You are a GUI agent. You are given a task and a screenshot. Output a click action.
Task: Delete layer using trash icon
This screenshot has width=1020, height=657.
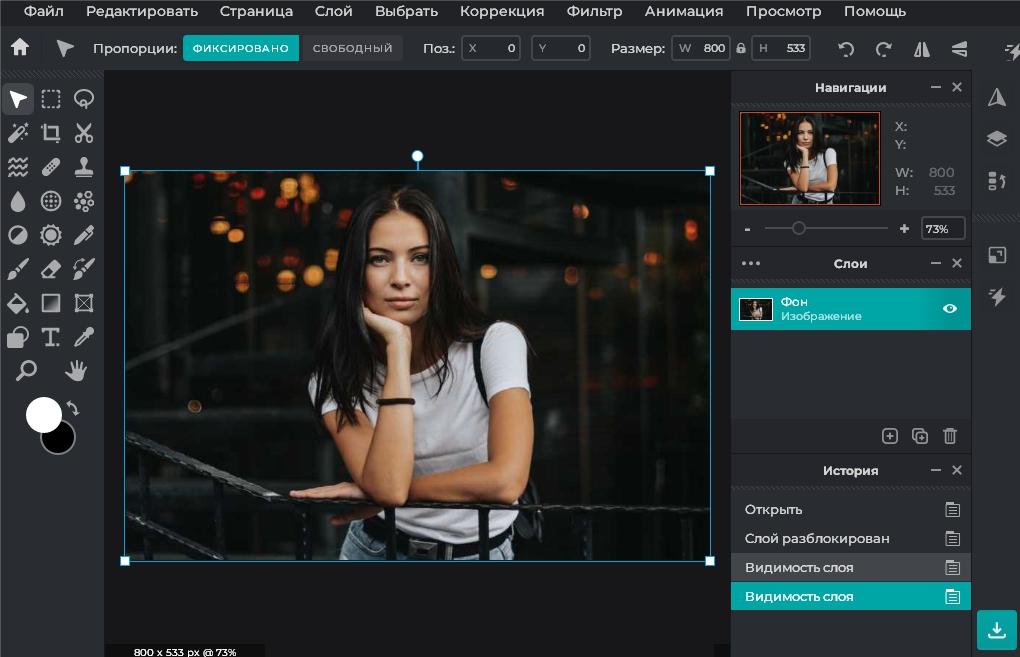tap(950, 436)
